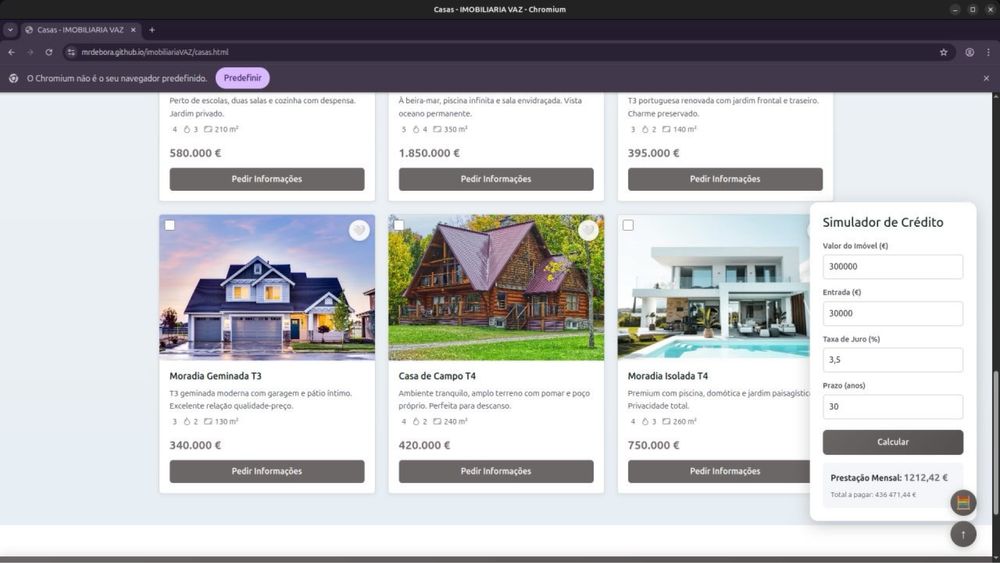Image resolution: width=1000 pixels, height=563 pixels.
Task: Click the 240 m² area value
Action: [455, 421]
